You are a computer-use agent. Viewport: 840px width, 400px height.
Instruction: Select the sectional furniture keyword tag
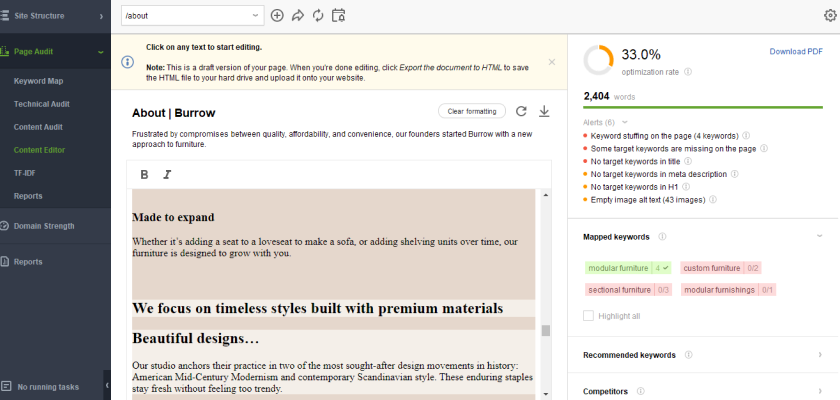628,290
